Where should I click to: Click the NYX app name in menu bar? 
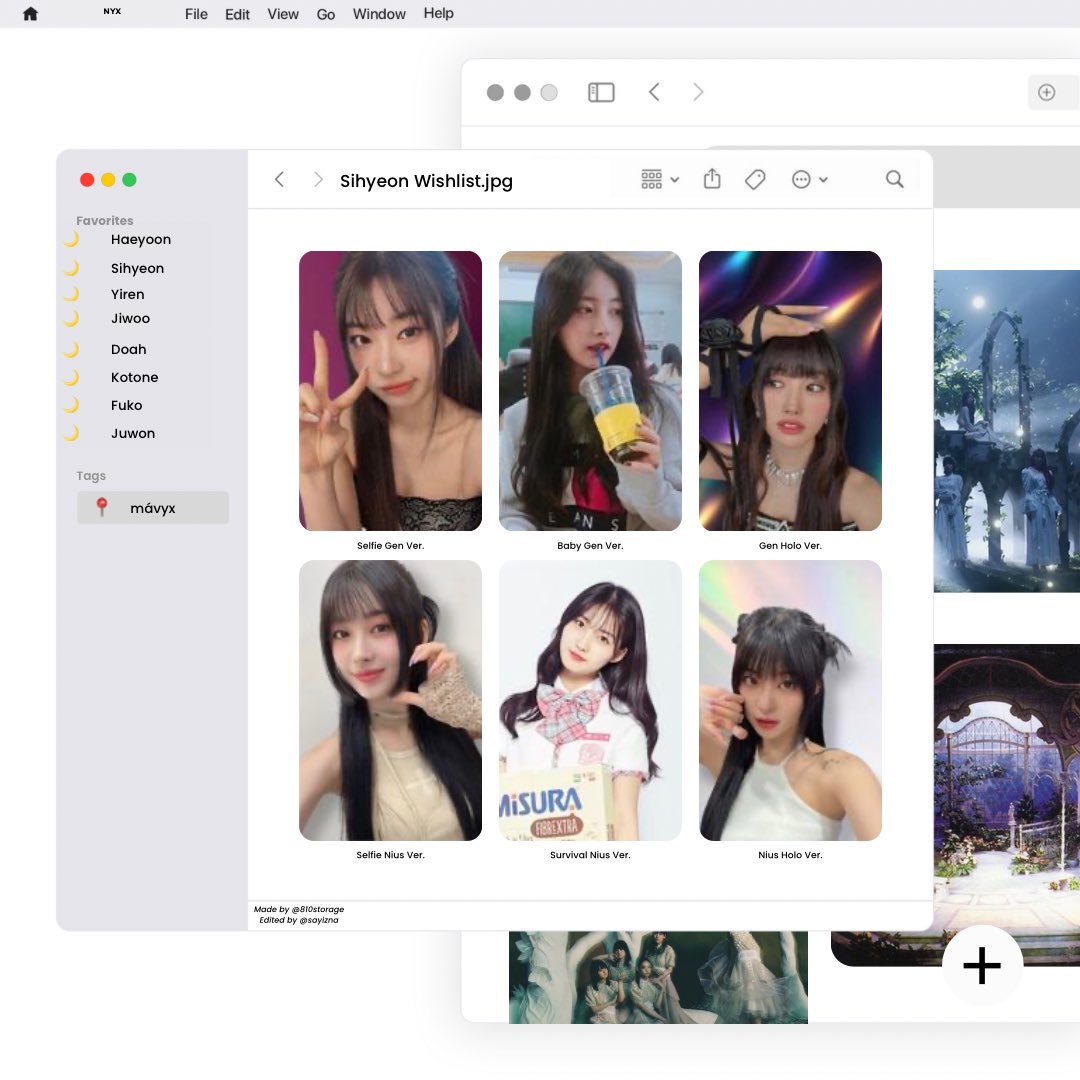(x=112, y=11)
